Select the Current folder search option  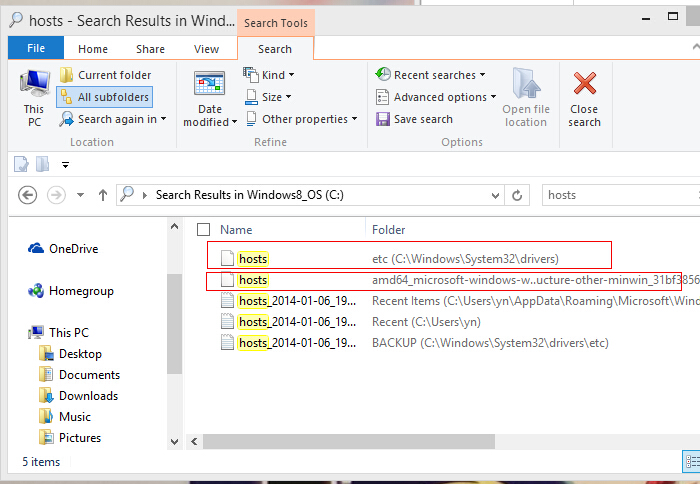pos(105,75)
